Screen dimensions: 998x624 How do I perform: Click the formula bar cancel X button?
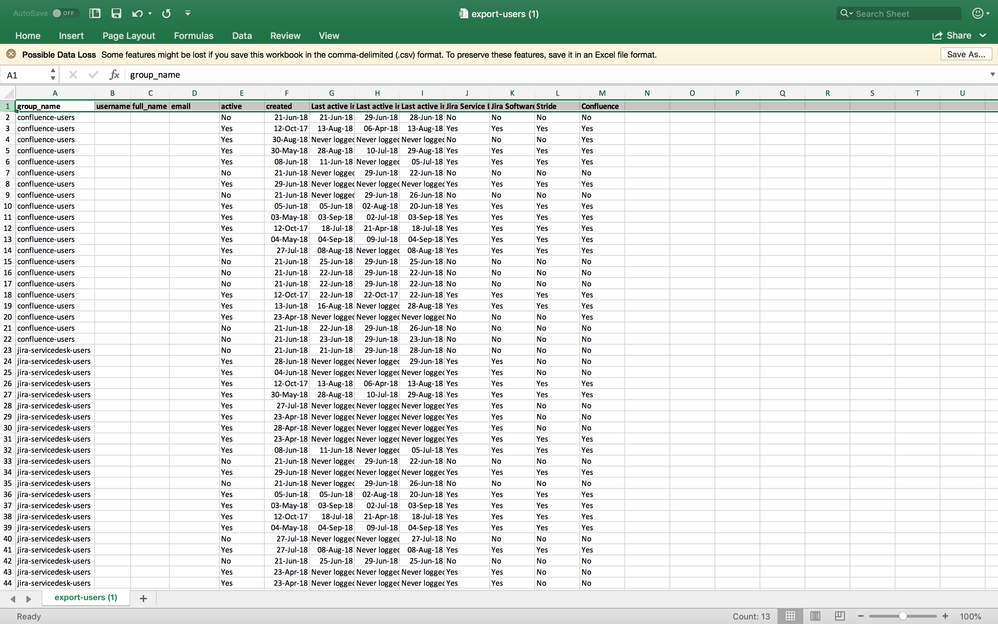pos(72,74)
